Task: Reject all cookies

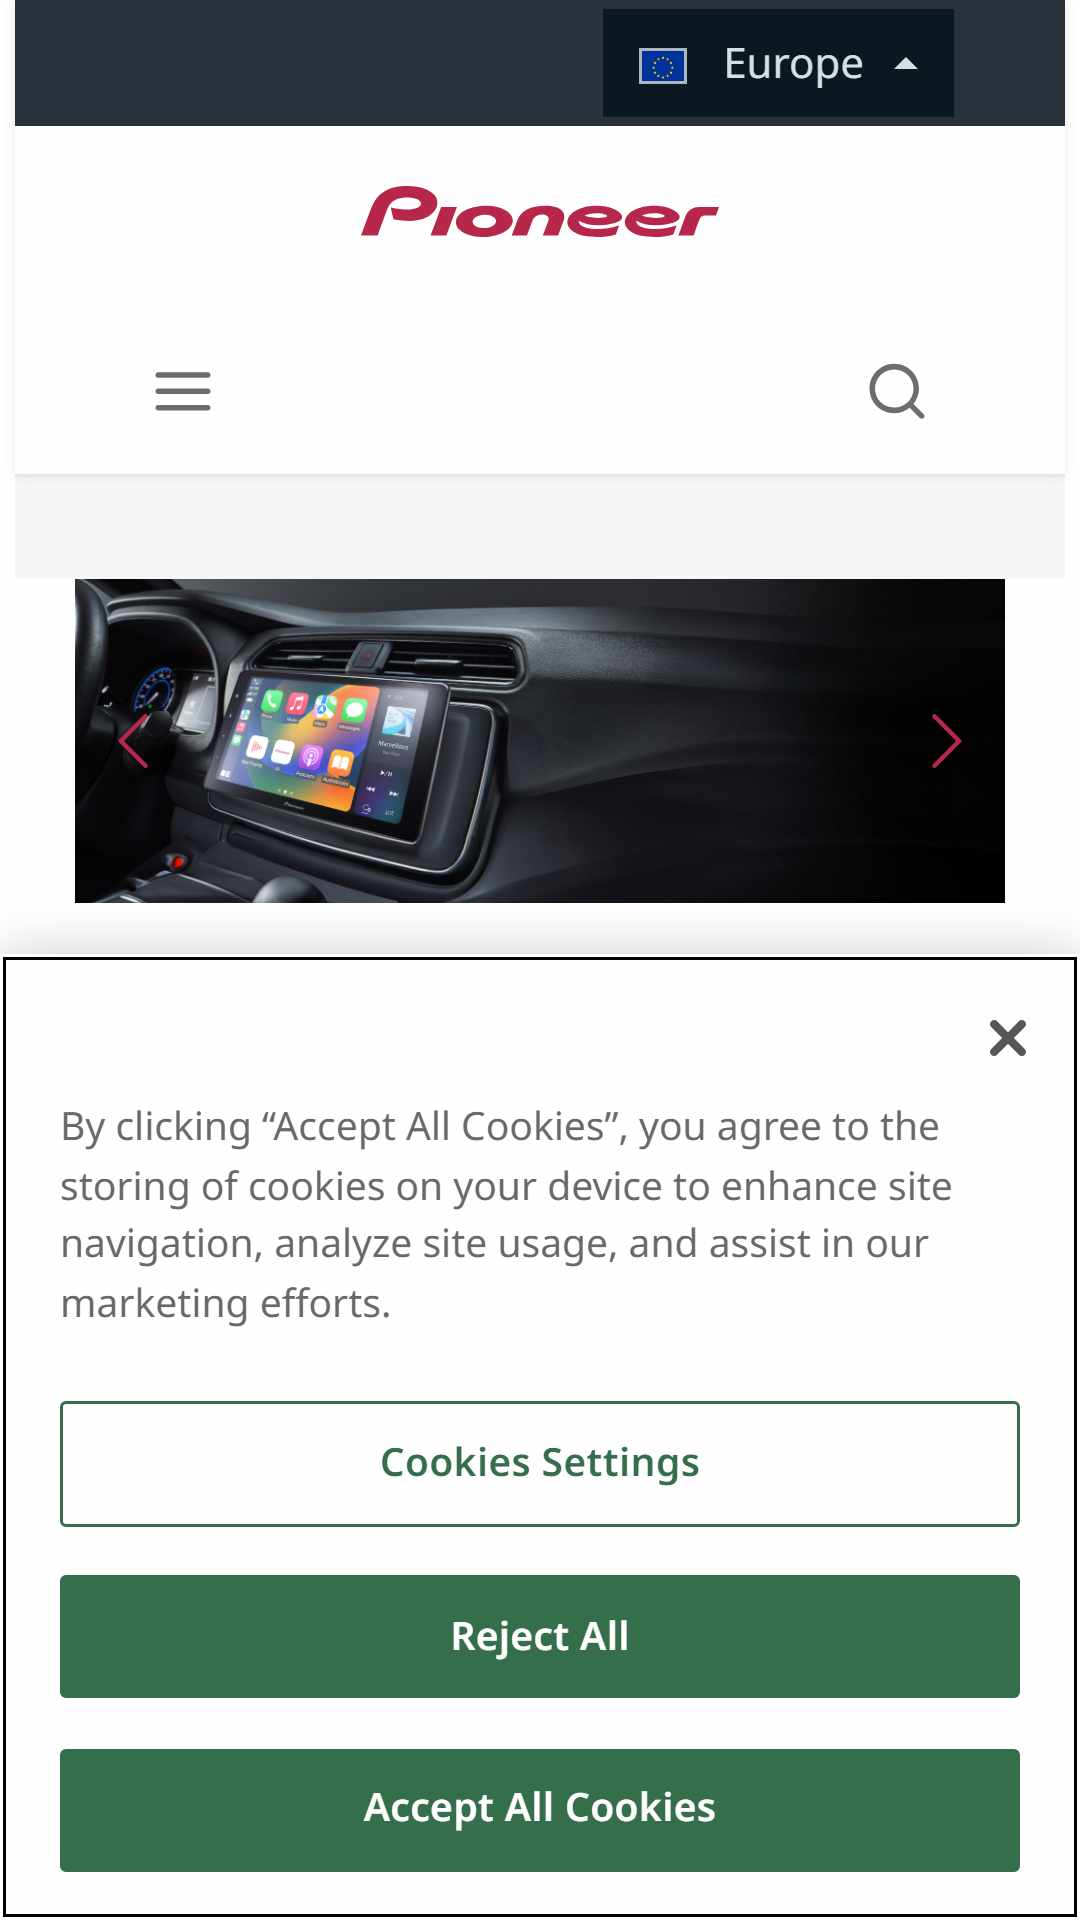Action: 540,1636
